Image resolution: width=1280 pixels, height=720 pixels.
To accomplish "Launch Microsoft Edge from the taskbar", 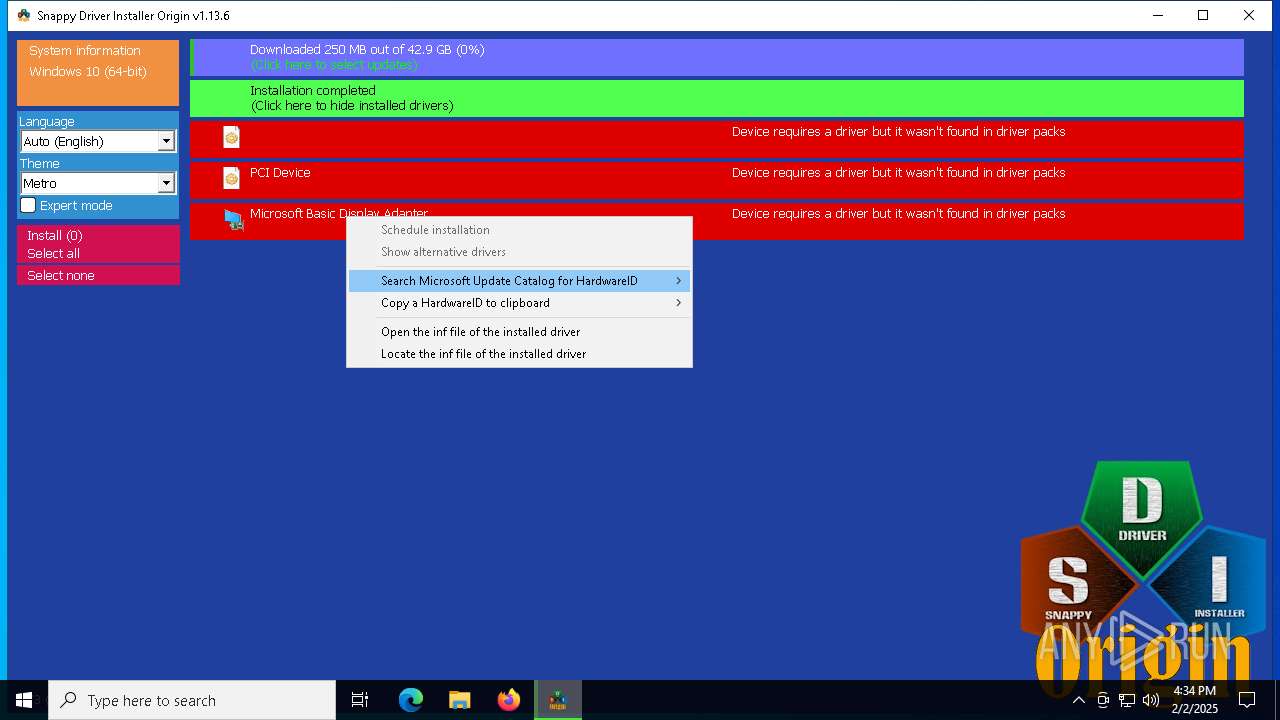I will (410, 700).
